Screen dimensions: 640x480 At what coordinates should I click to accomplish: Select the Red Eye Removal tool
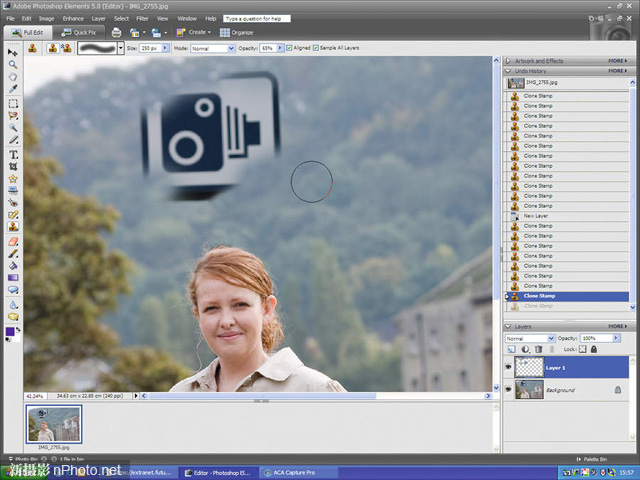(13, 202)
